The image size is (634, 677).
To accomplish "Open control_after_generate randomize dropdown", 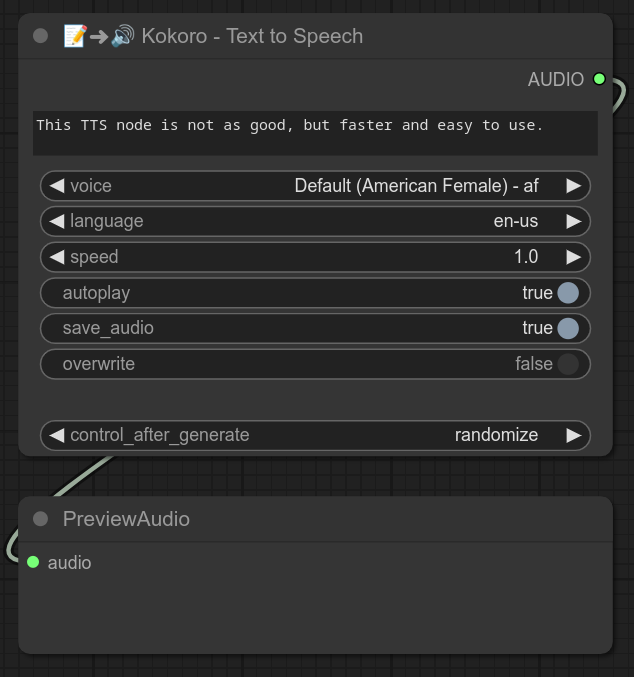I will [496, 435].
